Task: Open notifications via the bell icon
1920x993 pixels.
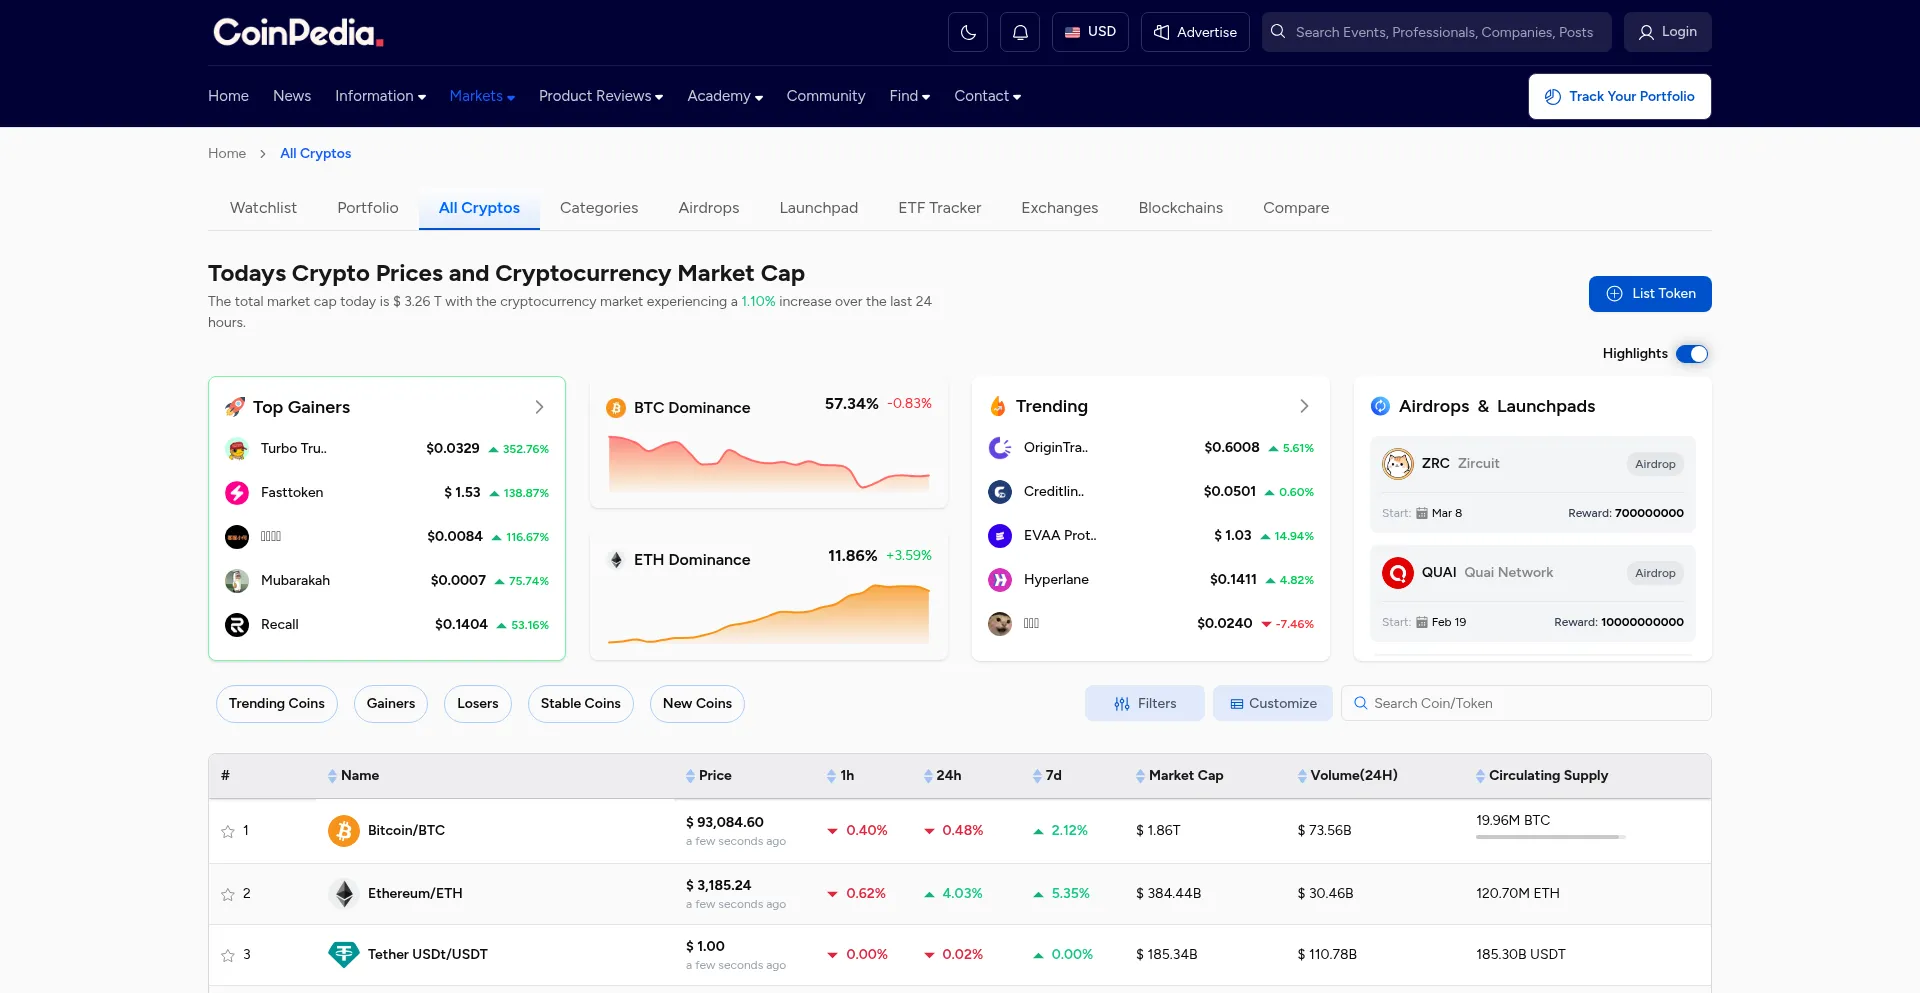Action: click(x=1019, y=32)
